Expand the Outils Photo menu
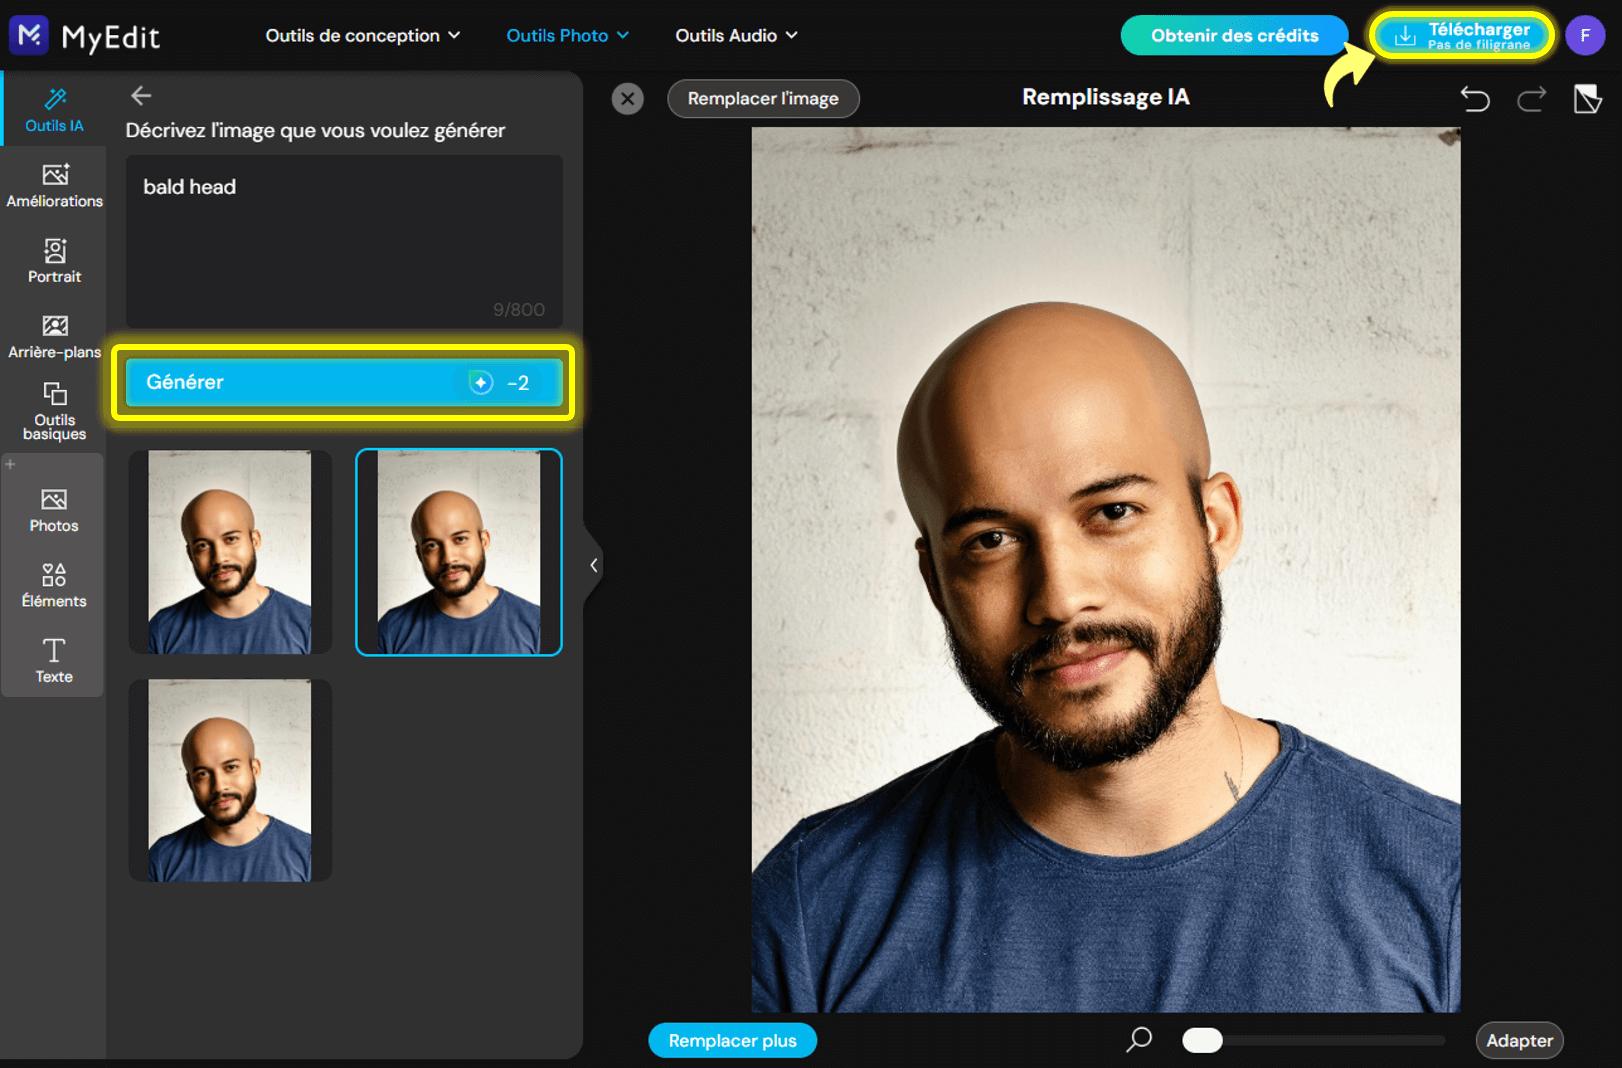 [x=568, y=36]
